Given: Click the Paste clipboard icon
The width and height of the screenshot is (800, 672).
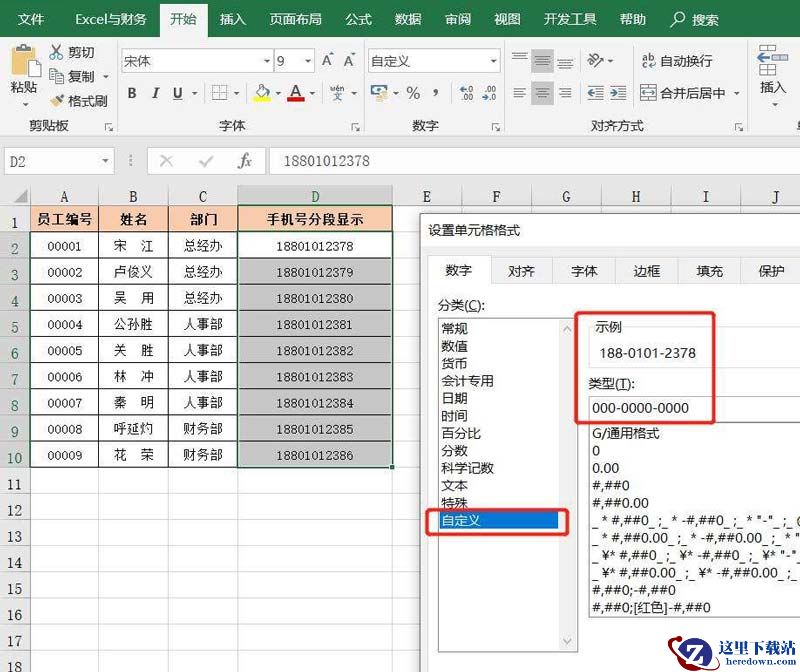Looking at the screenshot, I should click(24, 61).
